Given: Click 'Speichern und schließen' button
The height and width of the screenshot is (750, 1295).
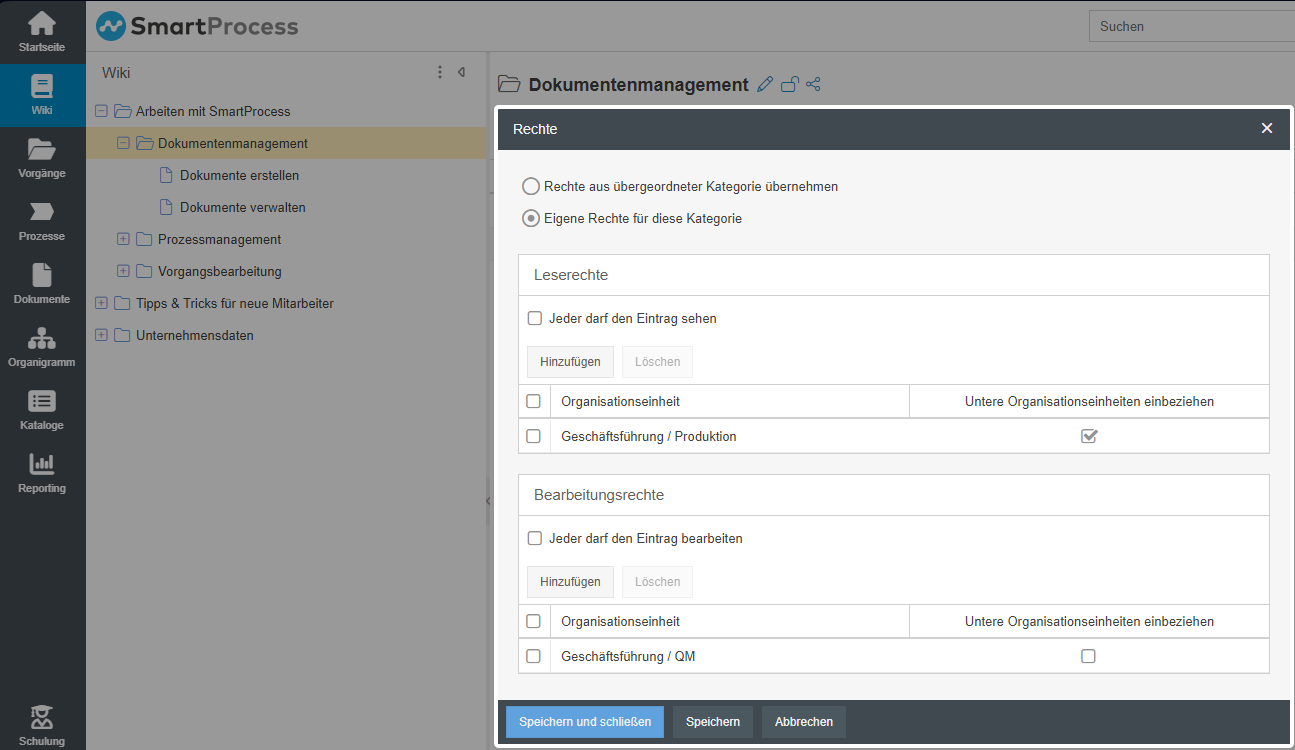Looking at the screenshot, I should (x=584, y=722).
